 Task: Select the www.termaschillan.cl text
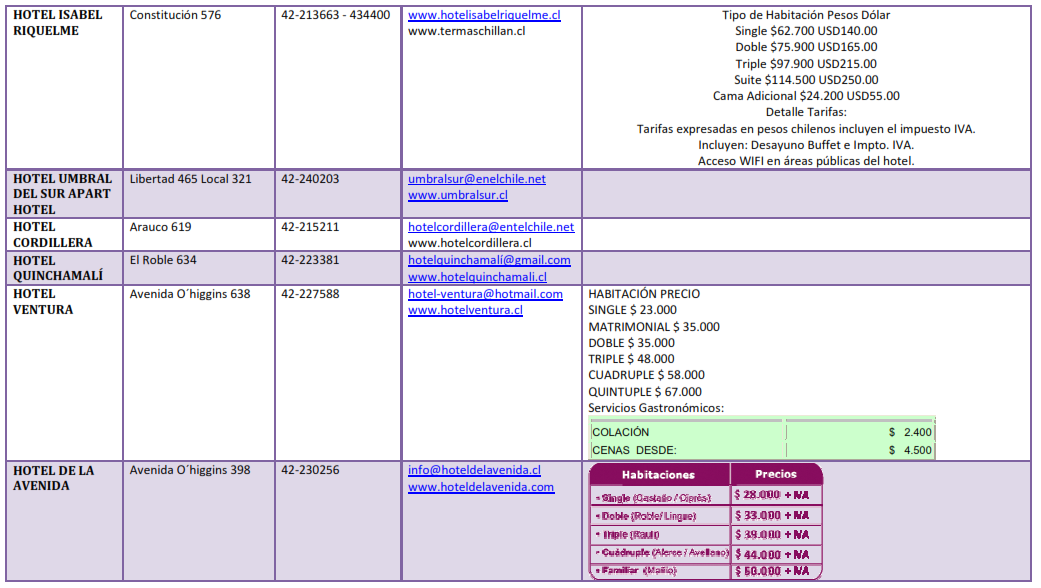tap(466, 31)
